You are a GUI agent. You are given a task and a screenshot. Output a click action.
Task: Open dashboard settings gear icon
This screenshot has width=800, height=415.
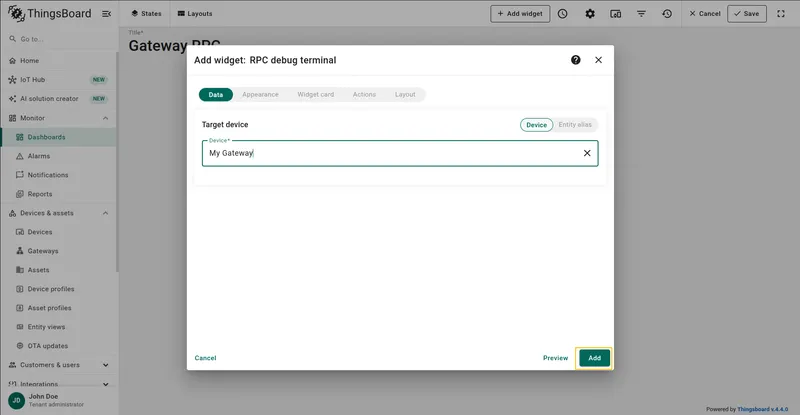click(x=590, y=14)
